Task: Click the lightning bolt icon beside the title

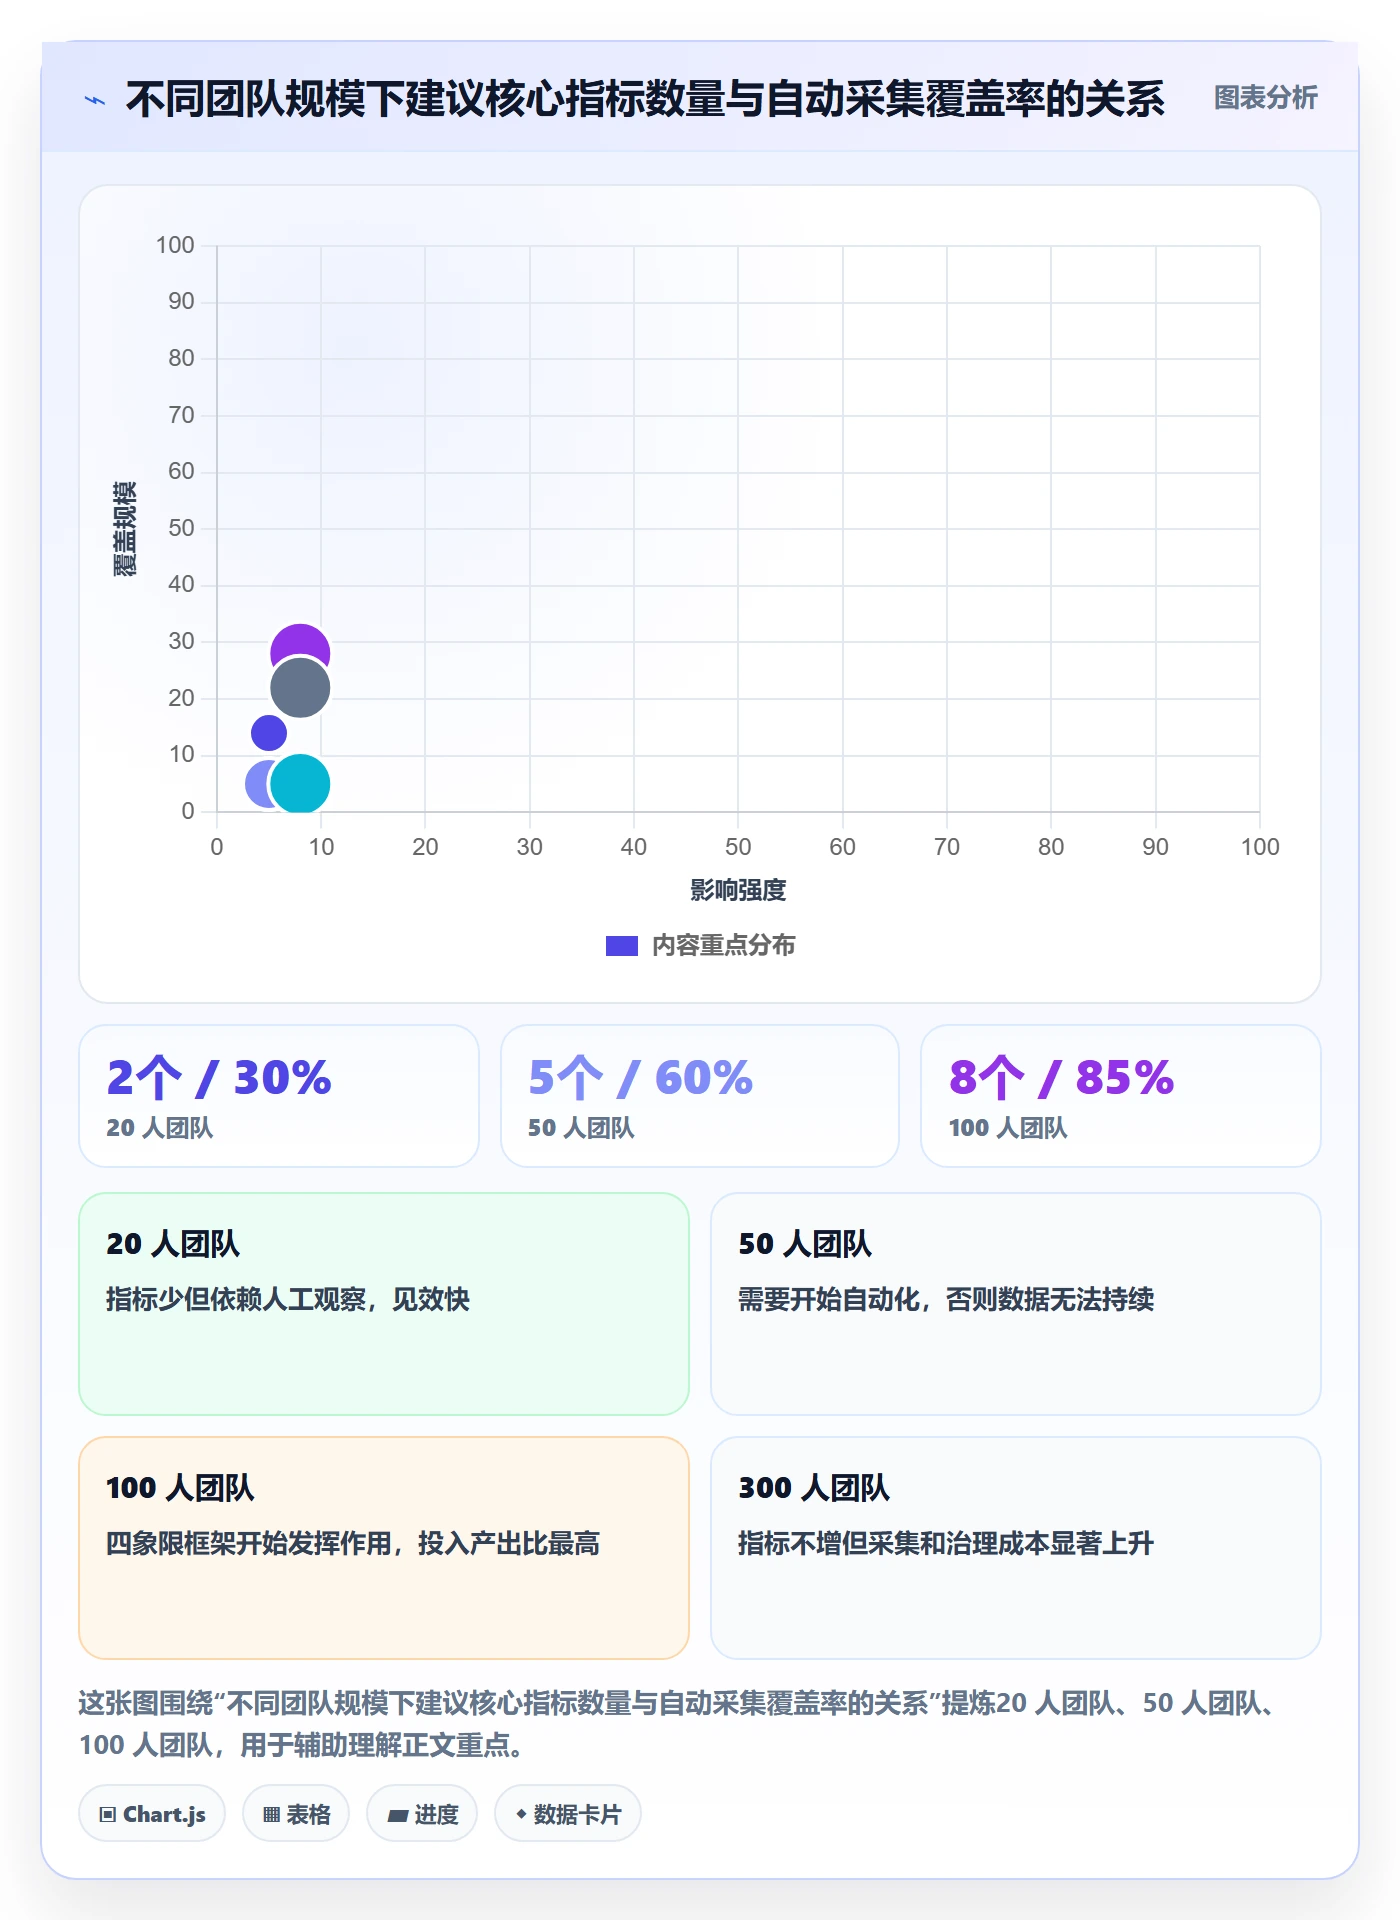Action: pyautogui.click(x=95, y=100)
